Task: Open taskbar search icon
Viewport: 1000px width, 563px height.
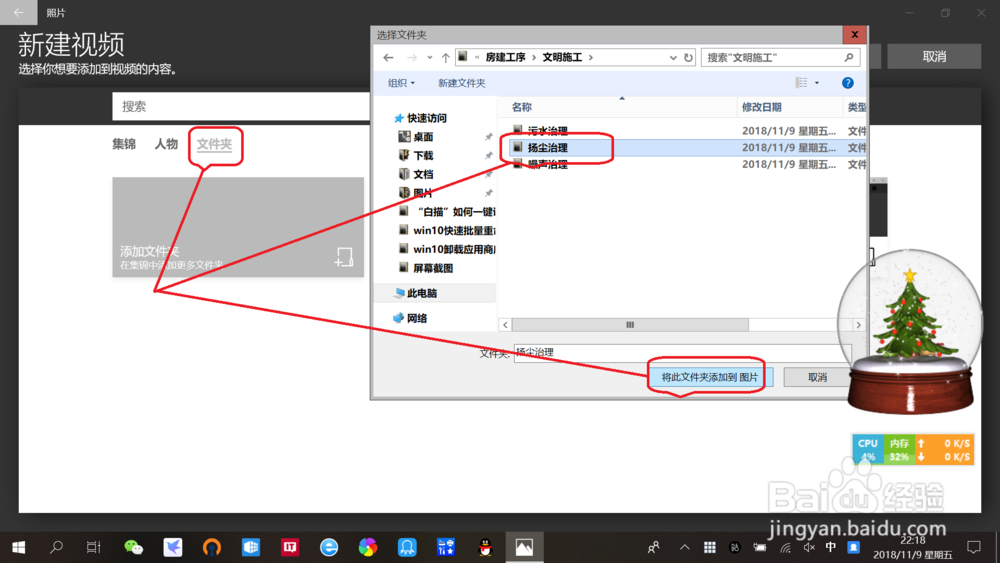Action: (x=56, y=547)
